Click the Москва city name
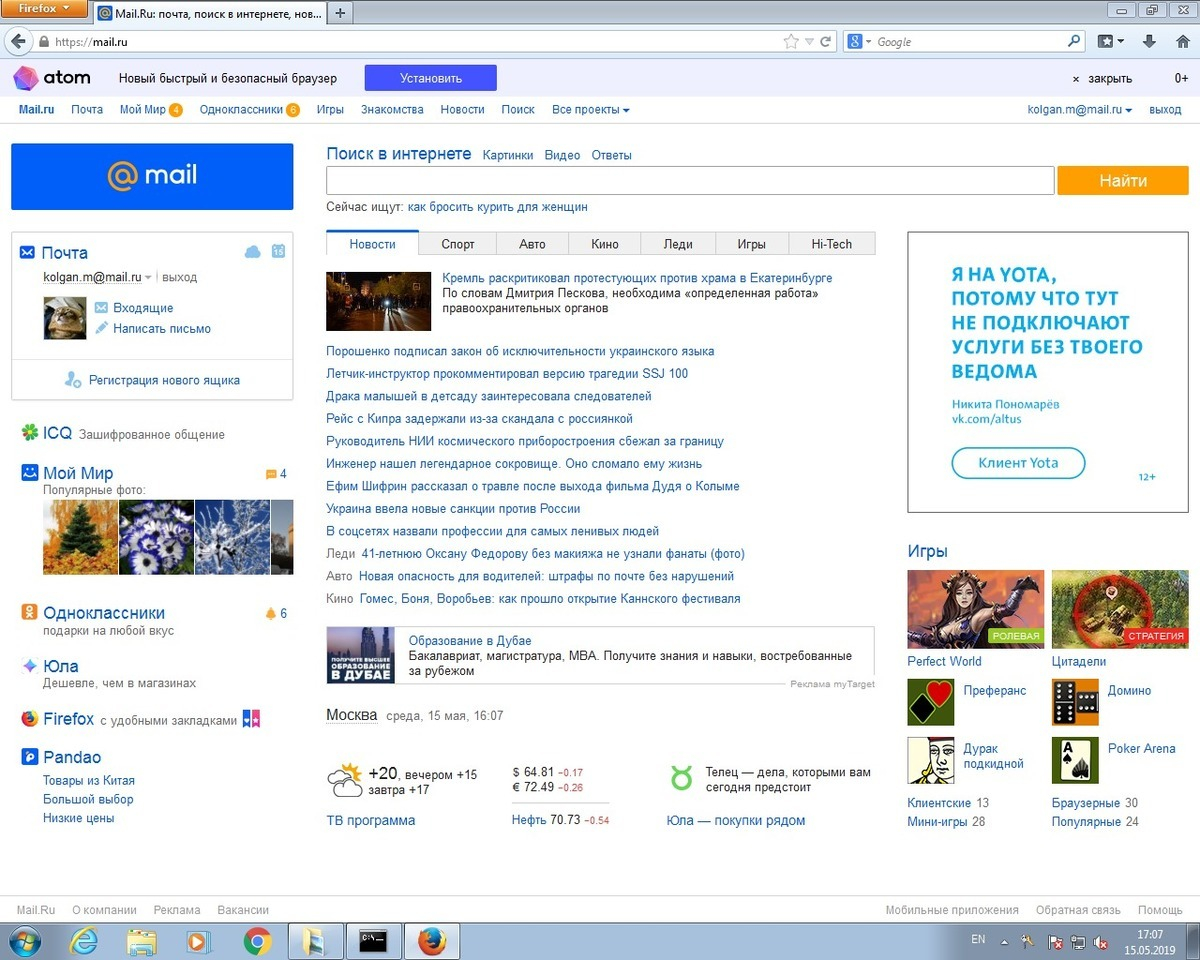 point(352,715)
